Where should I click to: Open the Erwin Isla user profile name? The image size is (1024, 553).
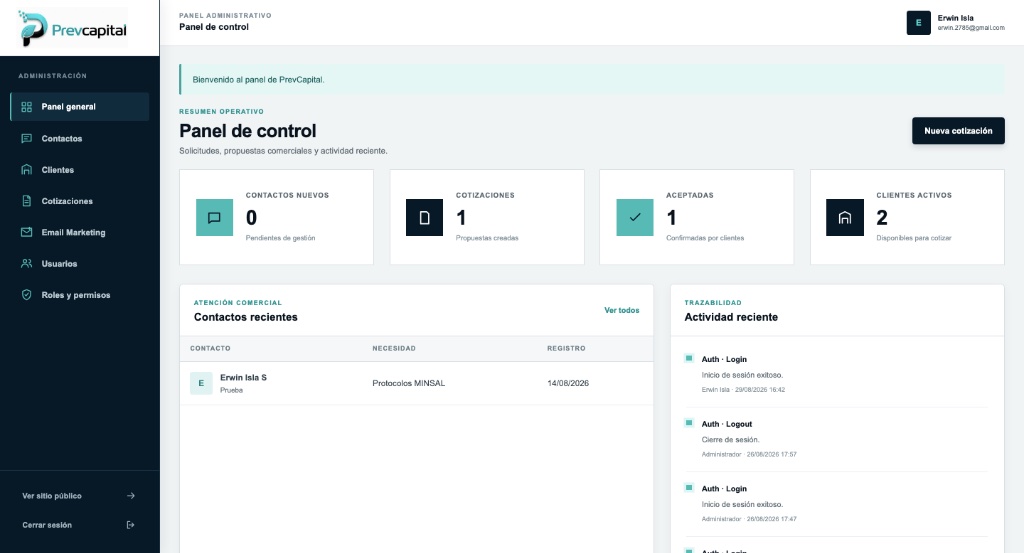tap(955, 18)
